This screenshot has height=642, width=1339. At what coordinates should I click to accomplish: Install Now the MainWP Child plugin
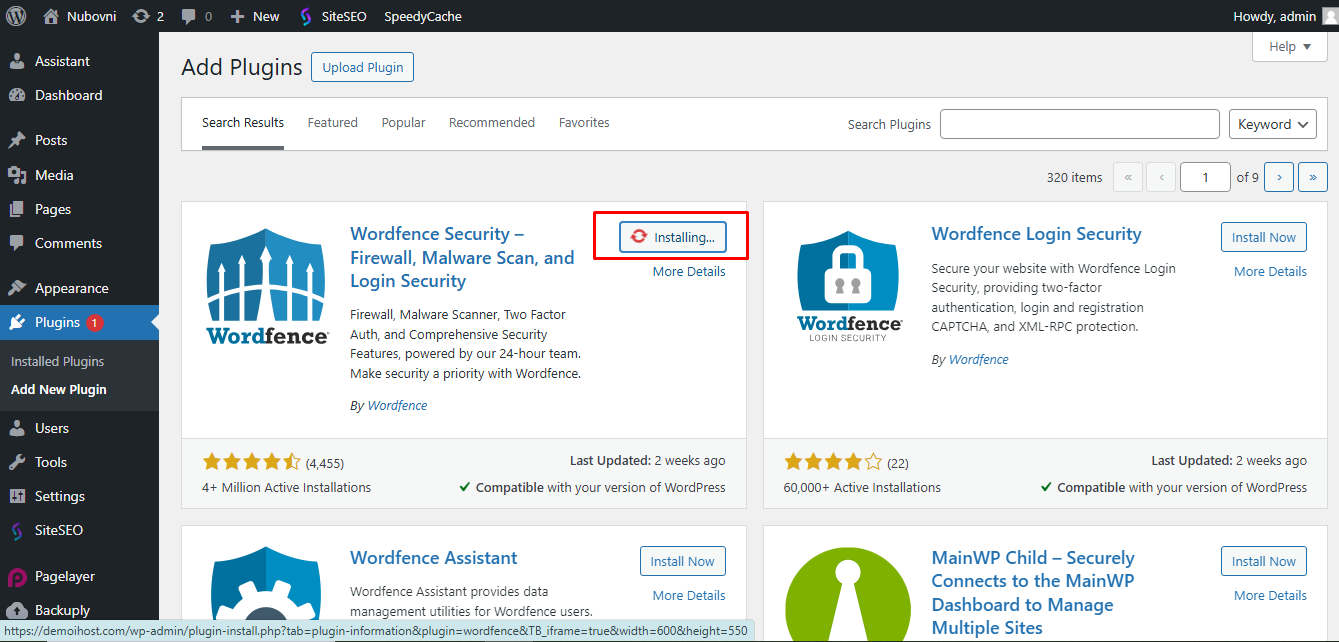[1264, 561]
